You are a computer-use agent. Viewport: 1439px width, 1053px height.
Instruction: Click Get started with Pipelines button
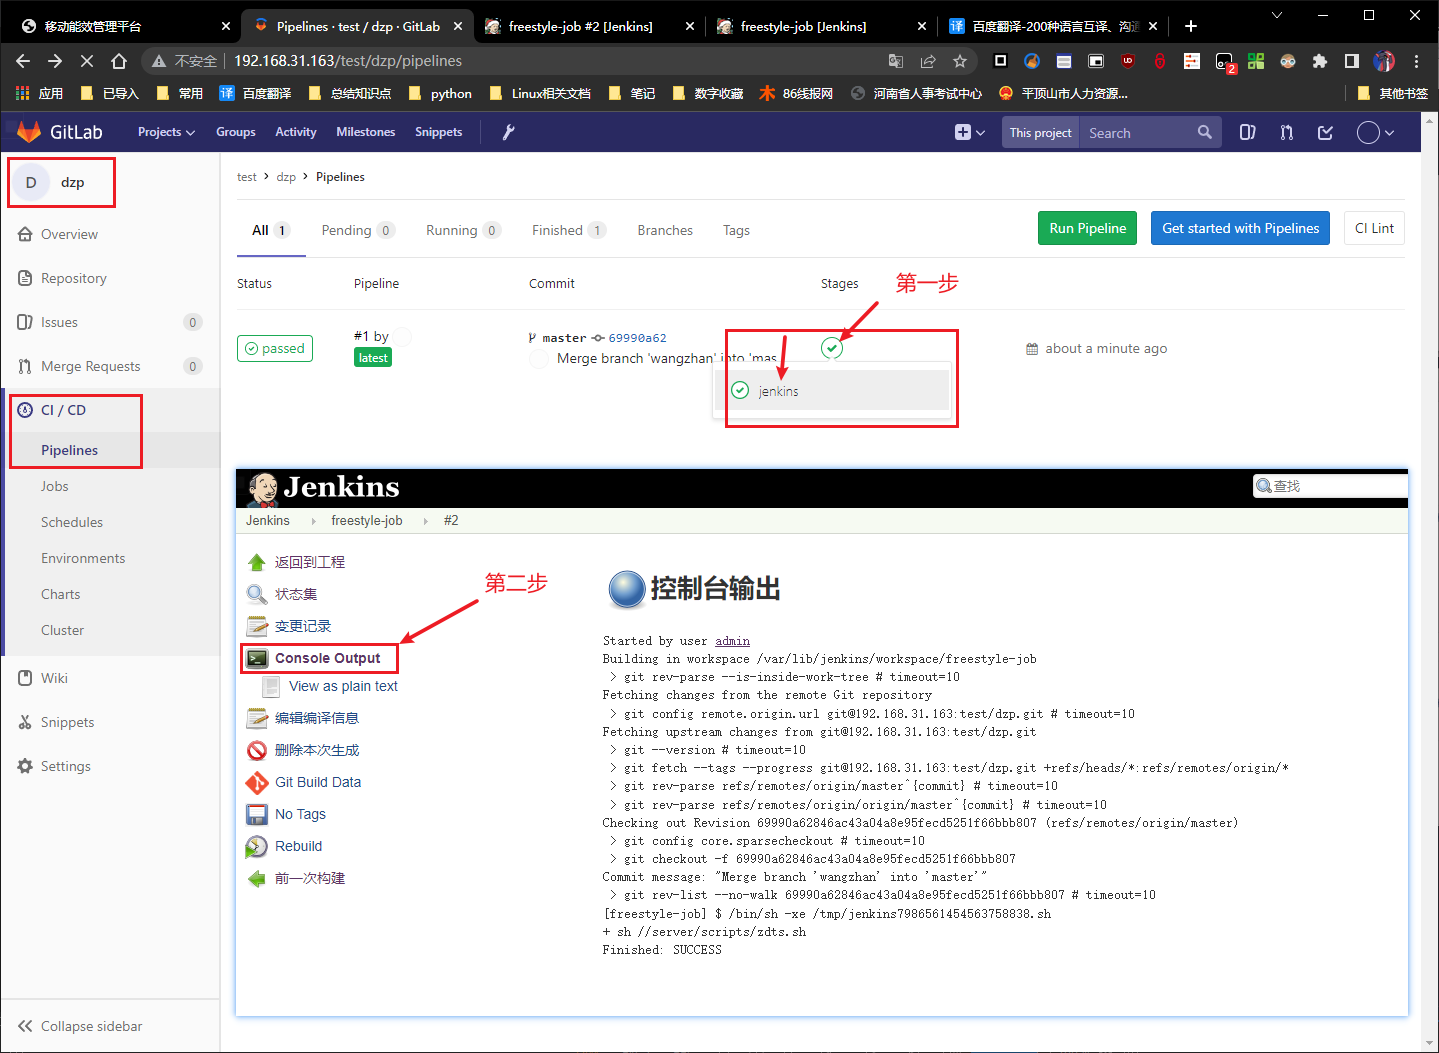[x=1240, y=228]
